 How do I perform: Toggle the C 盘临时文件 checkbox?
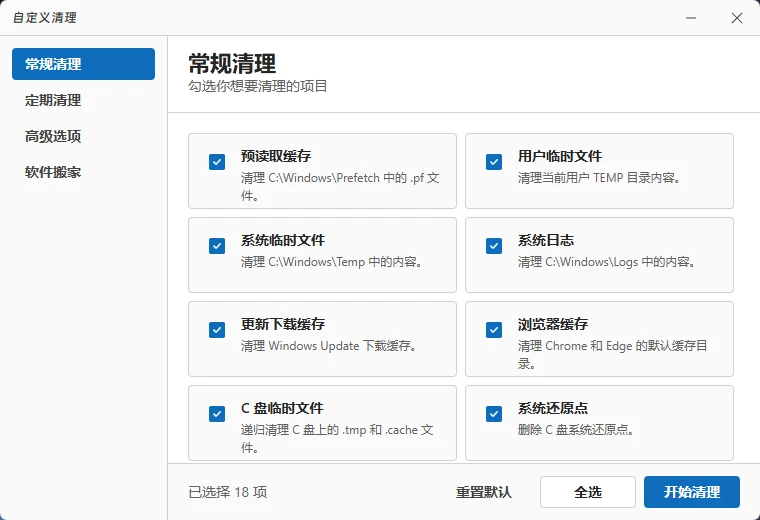(217, 414)
